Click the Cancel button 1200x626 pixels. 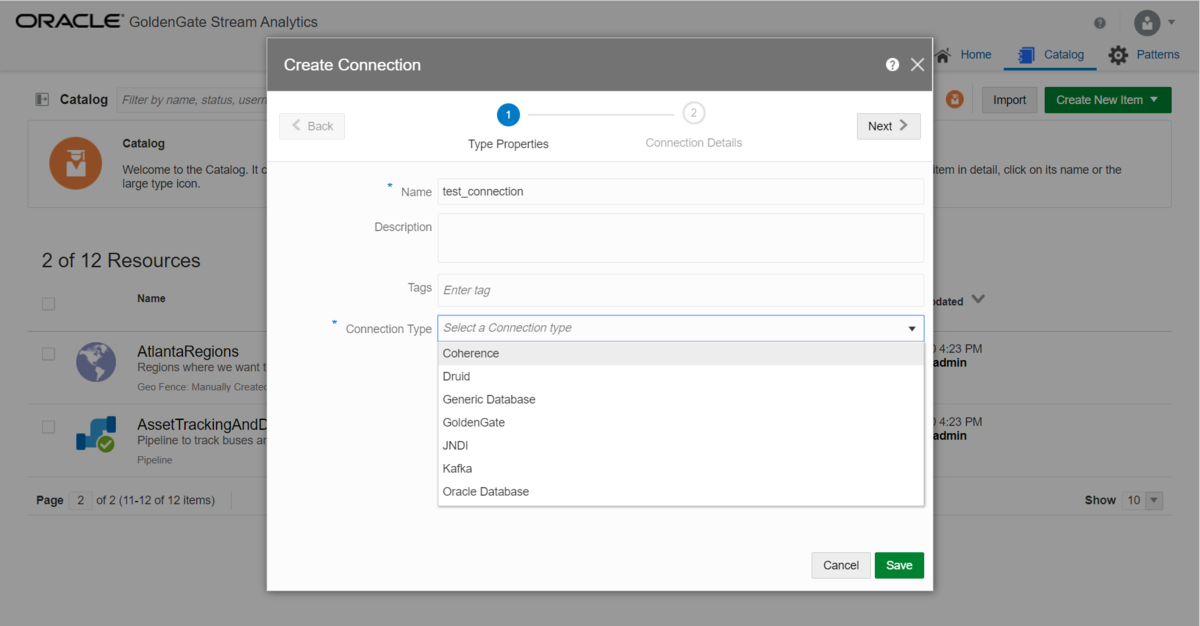tap(841, 565)
